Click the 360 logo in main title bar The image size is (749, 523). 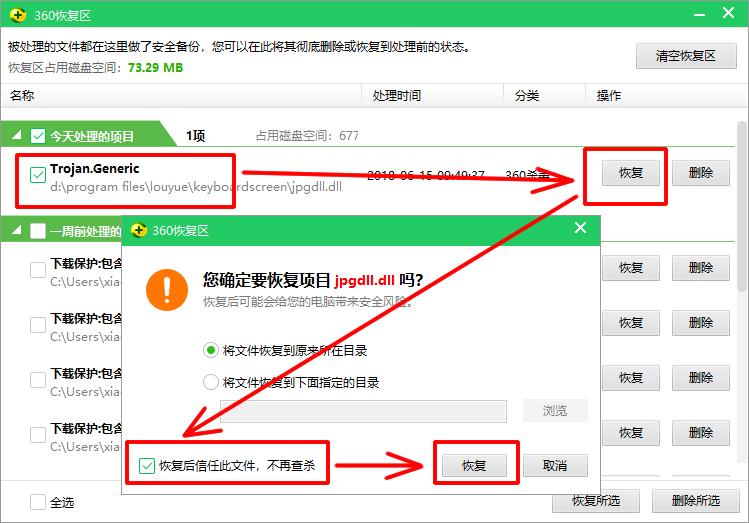pos(18,15)
